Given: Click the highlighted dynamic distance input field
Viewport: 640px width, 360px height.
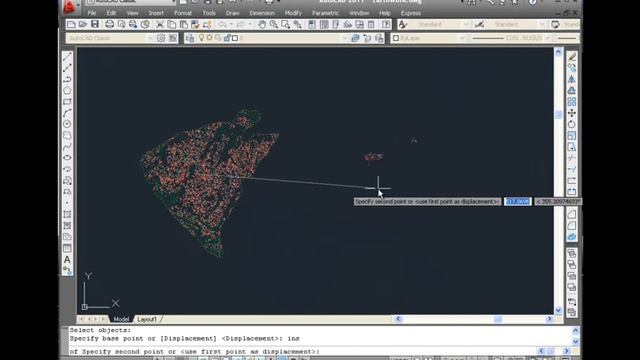Looking at the screenshot, I should tap(518, 202).
